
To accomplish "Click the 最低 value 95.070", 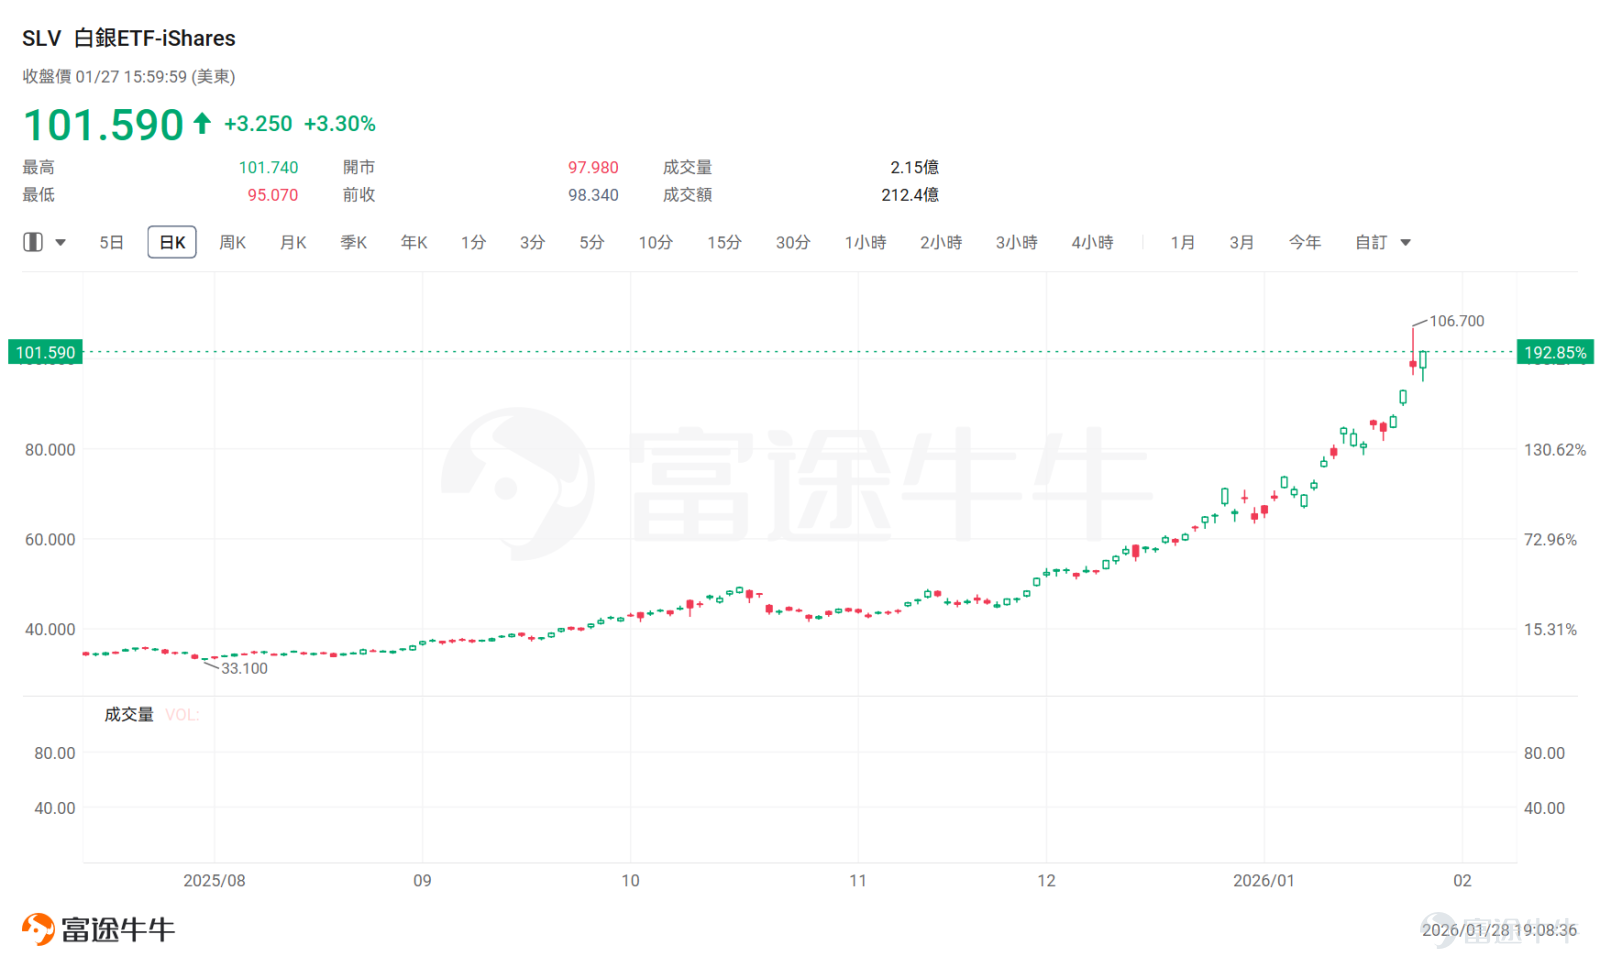I will pos(273,195).
